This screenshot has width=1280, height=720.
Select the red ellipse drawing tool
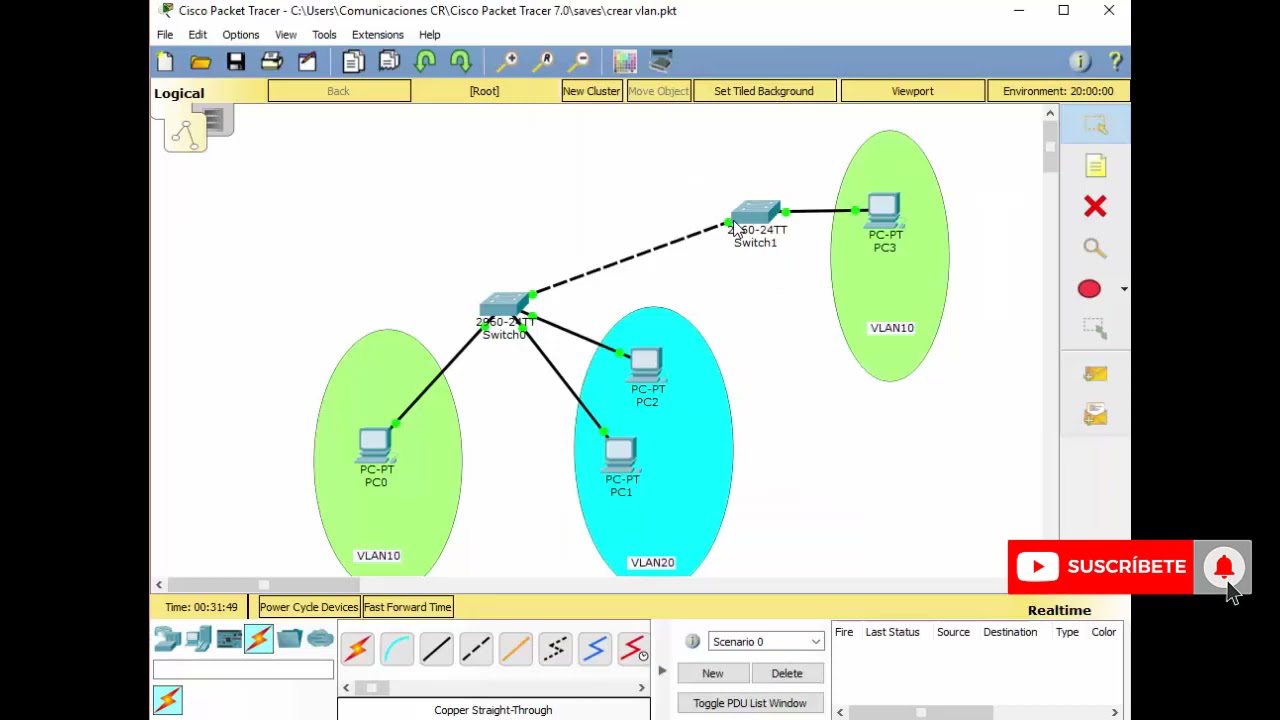click(1089, 289)
